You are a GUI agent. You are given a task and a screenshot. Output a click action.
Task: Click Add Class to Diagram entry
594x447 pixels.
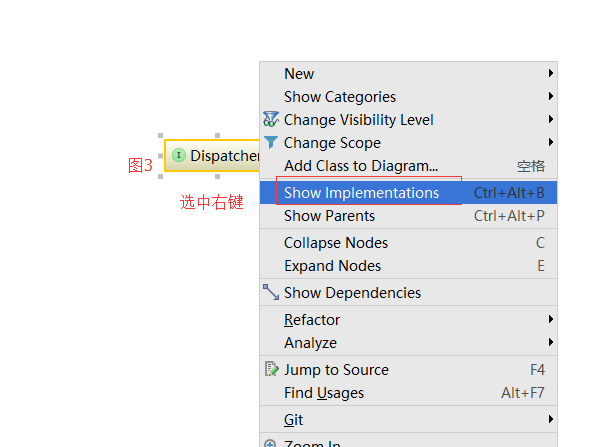pos(408,166)
